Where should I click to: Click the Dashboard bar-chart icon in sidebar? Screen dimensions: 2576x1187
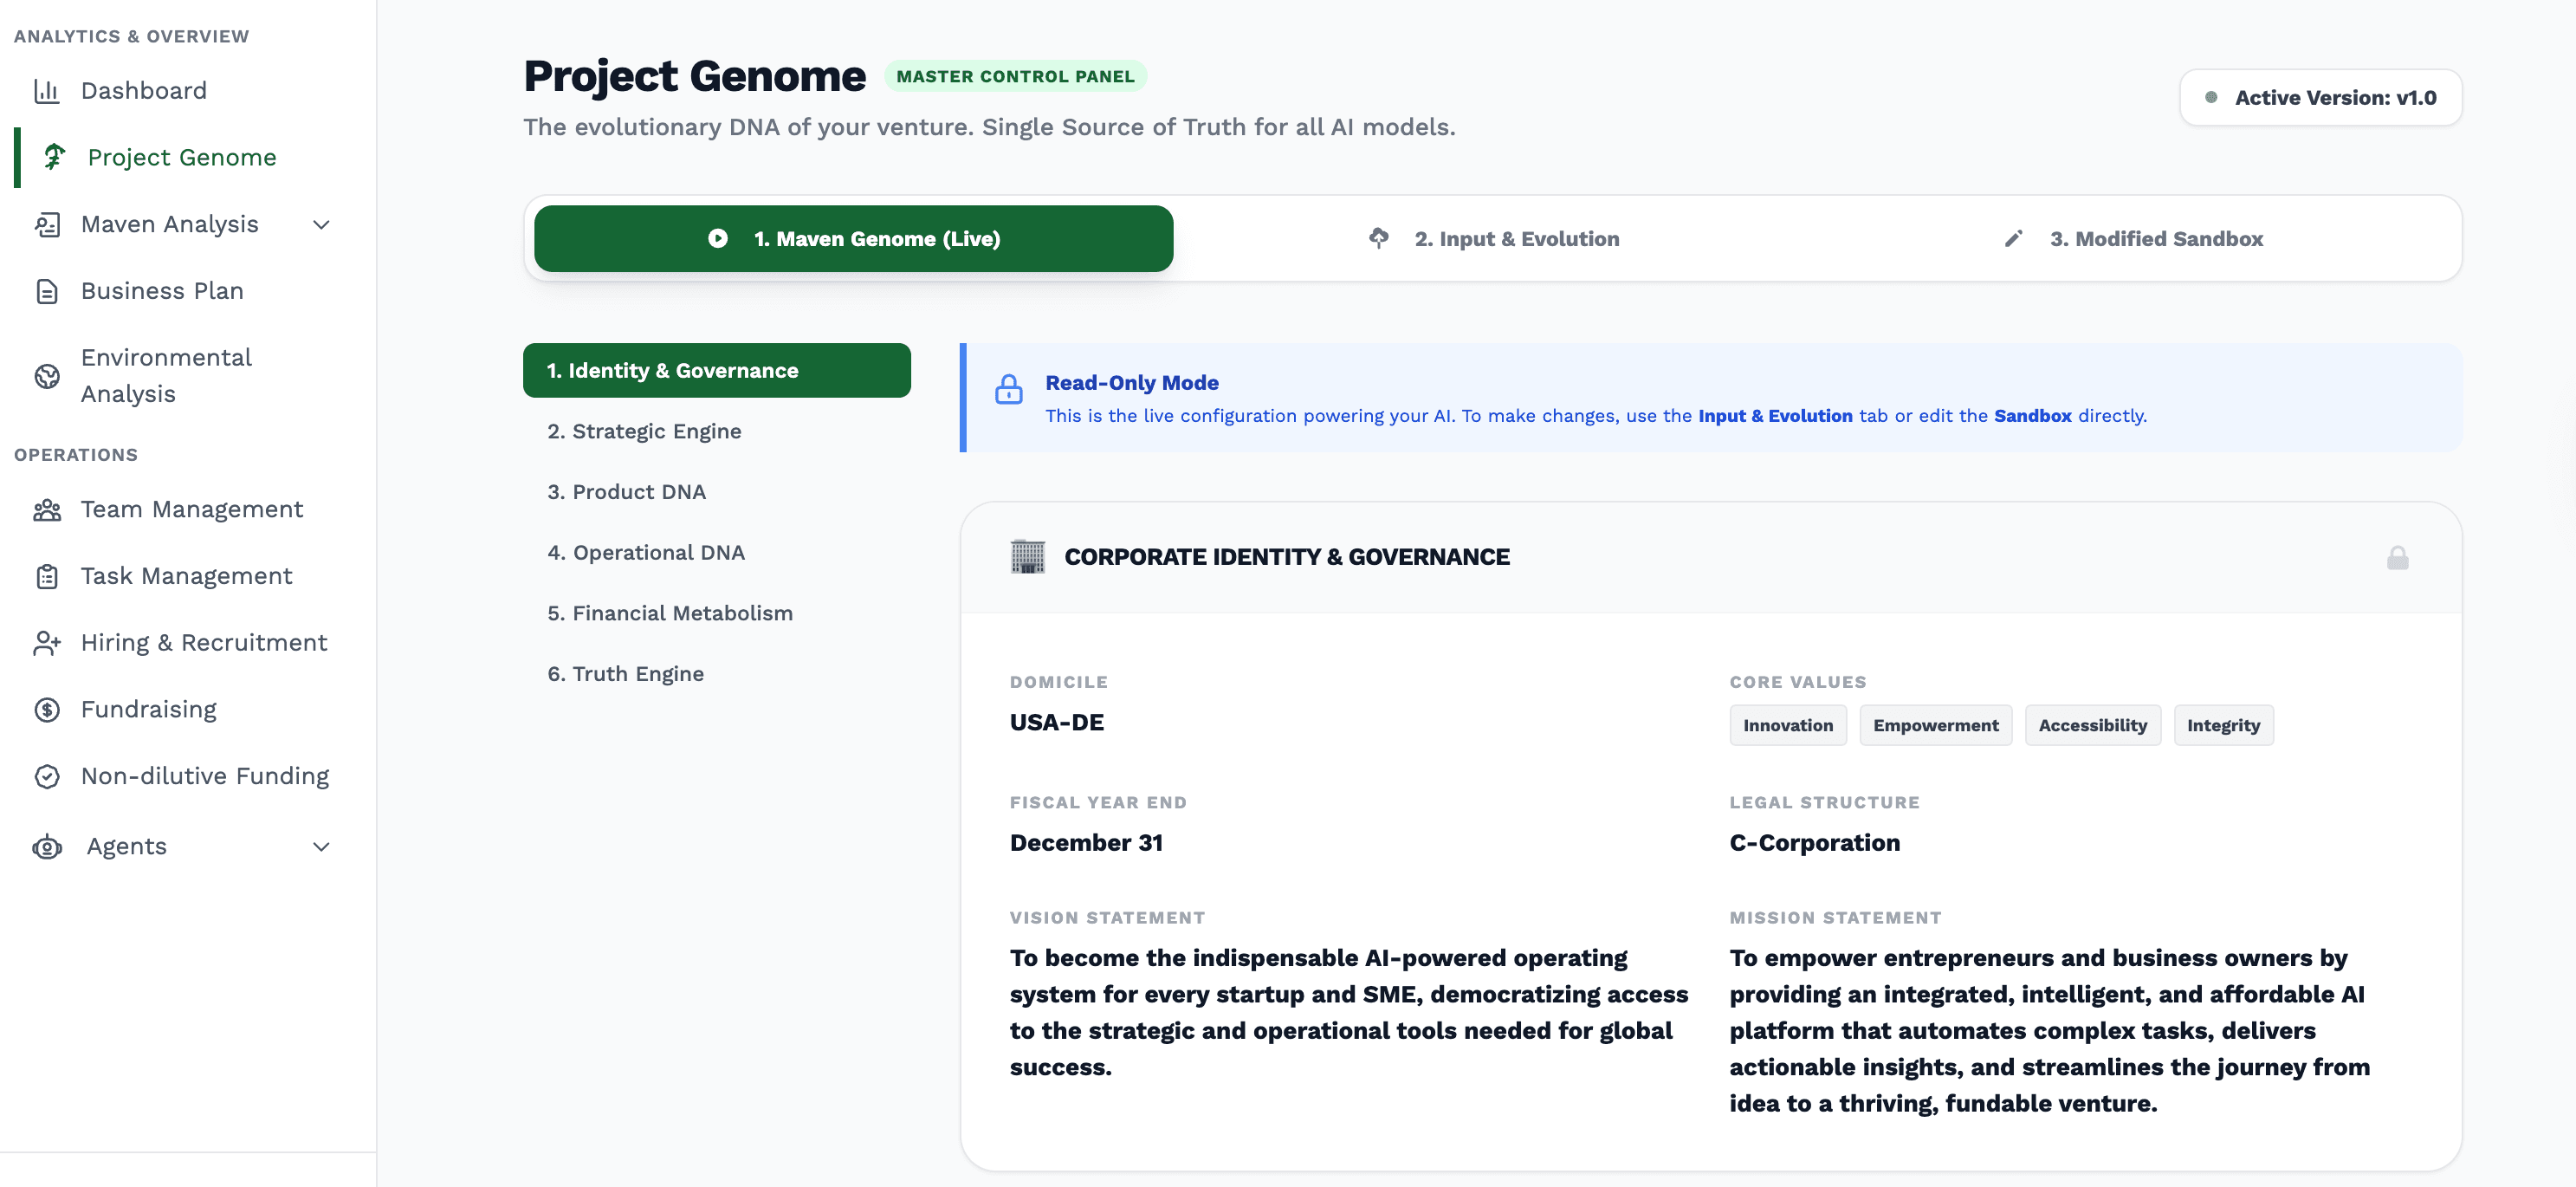pyautogui.click(x=47, y=90)
